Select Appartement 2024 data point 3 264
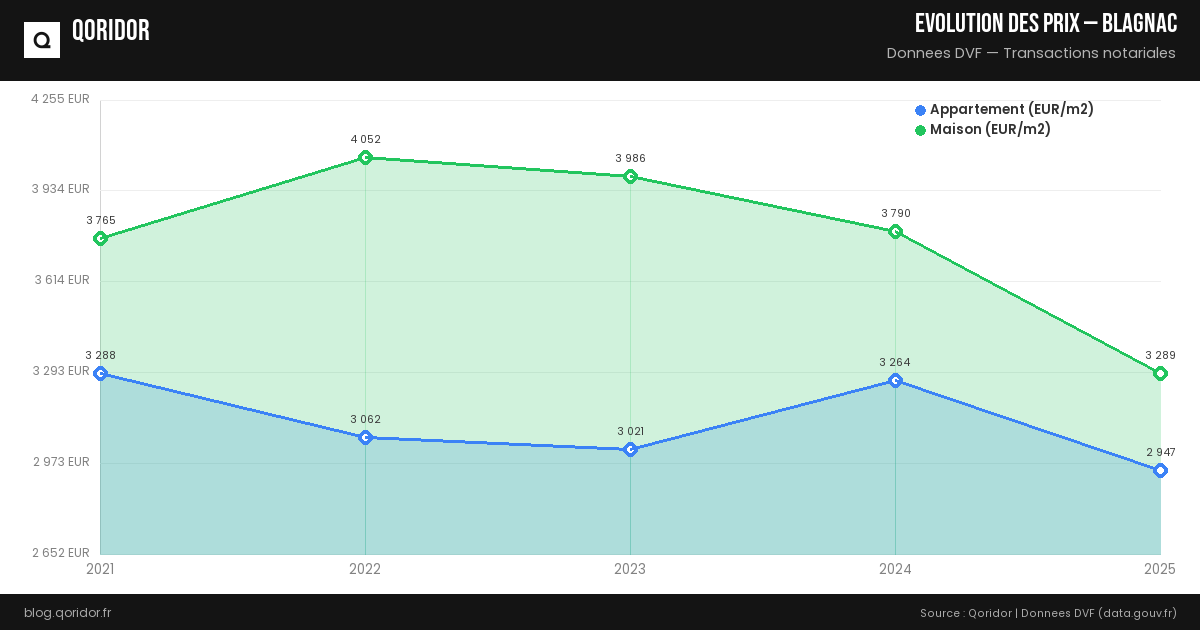This screenshot has height=630, width=1200. (x=895, y=380)
